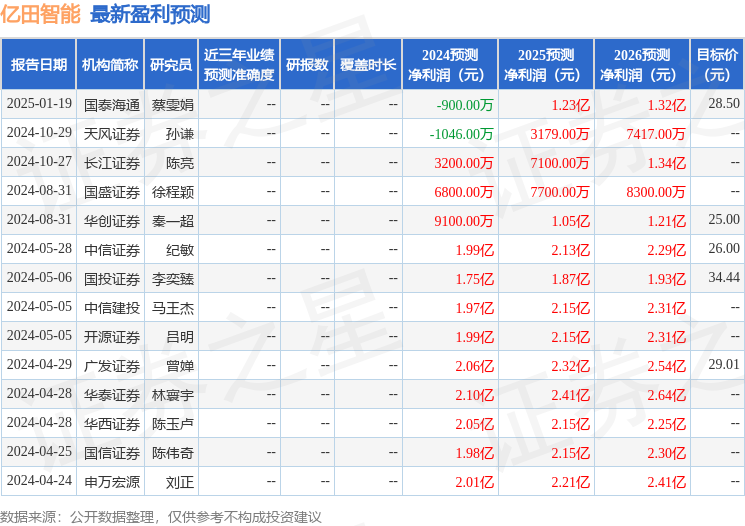Image resolution: width=745 pixels, height=526 pixels.
Task: Click the -1046.00万 profit value
Action: (461, 134)
